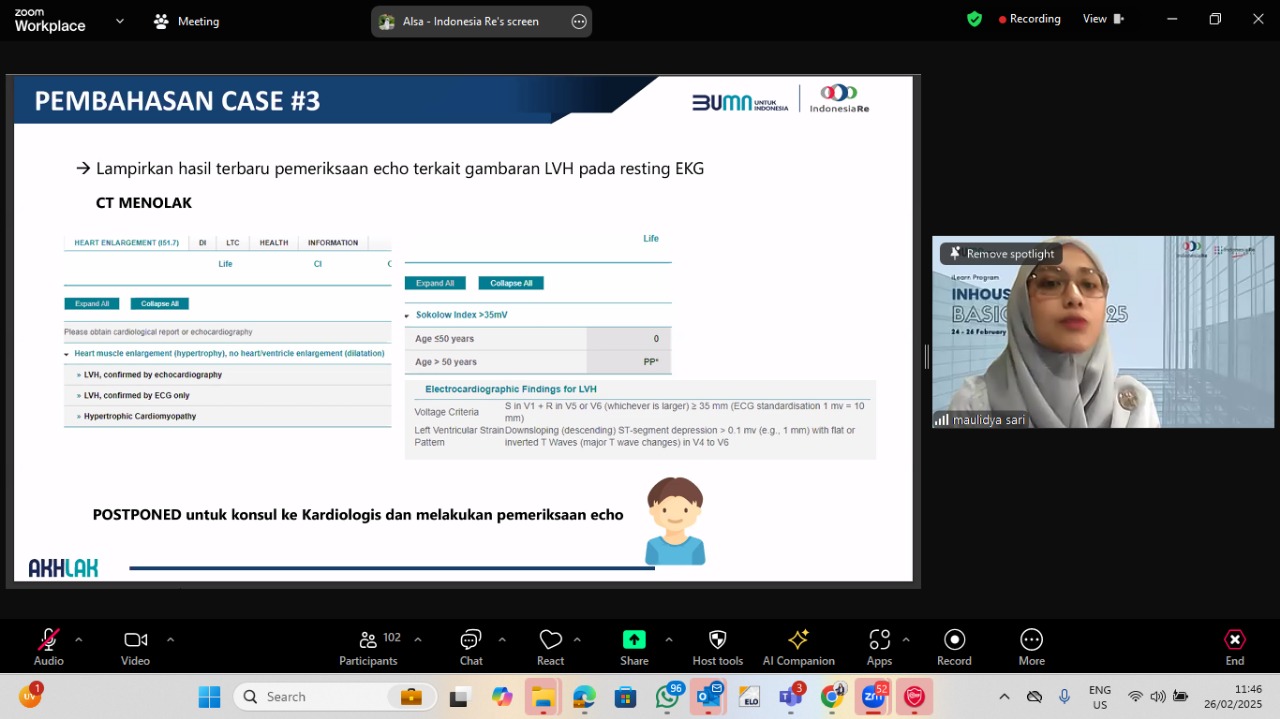Expand the video options arrow
Viewport: 1280px width, 719px height.
coord(170,639)
